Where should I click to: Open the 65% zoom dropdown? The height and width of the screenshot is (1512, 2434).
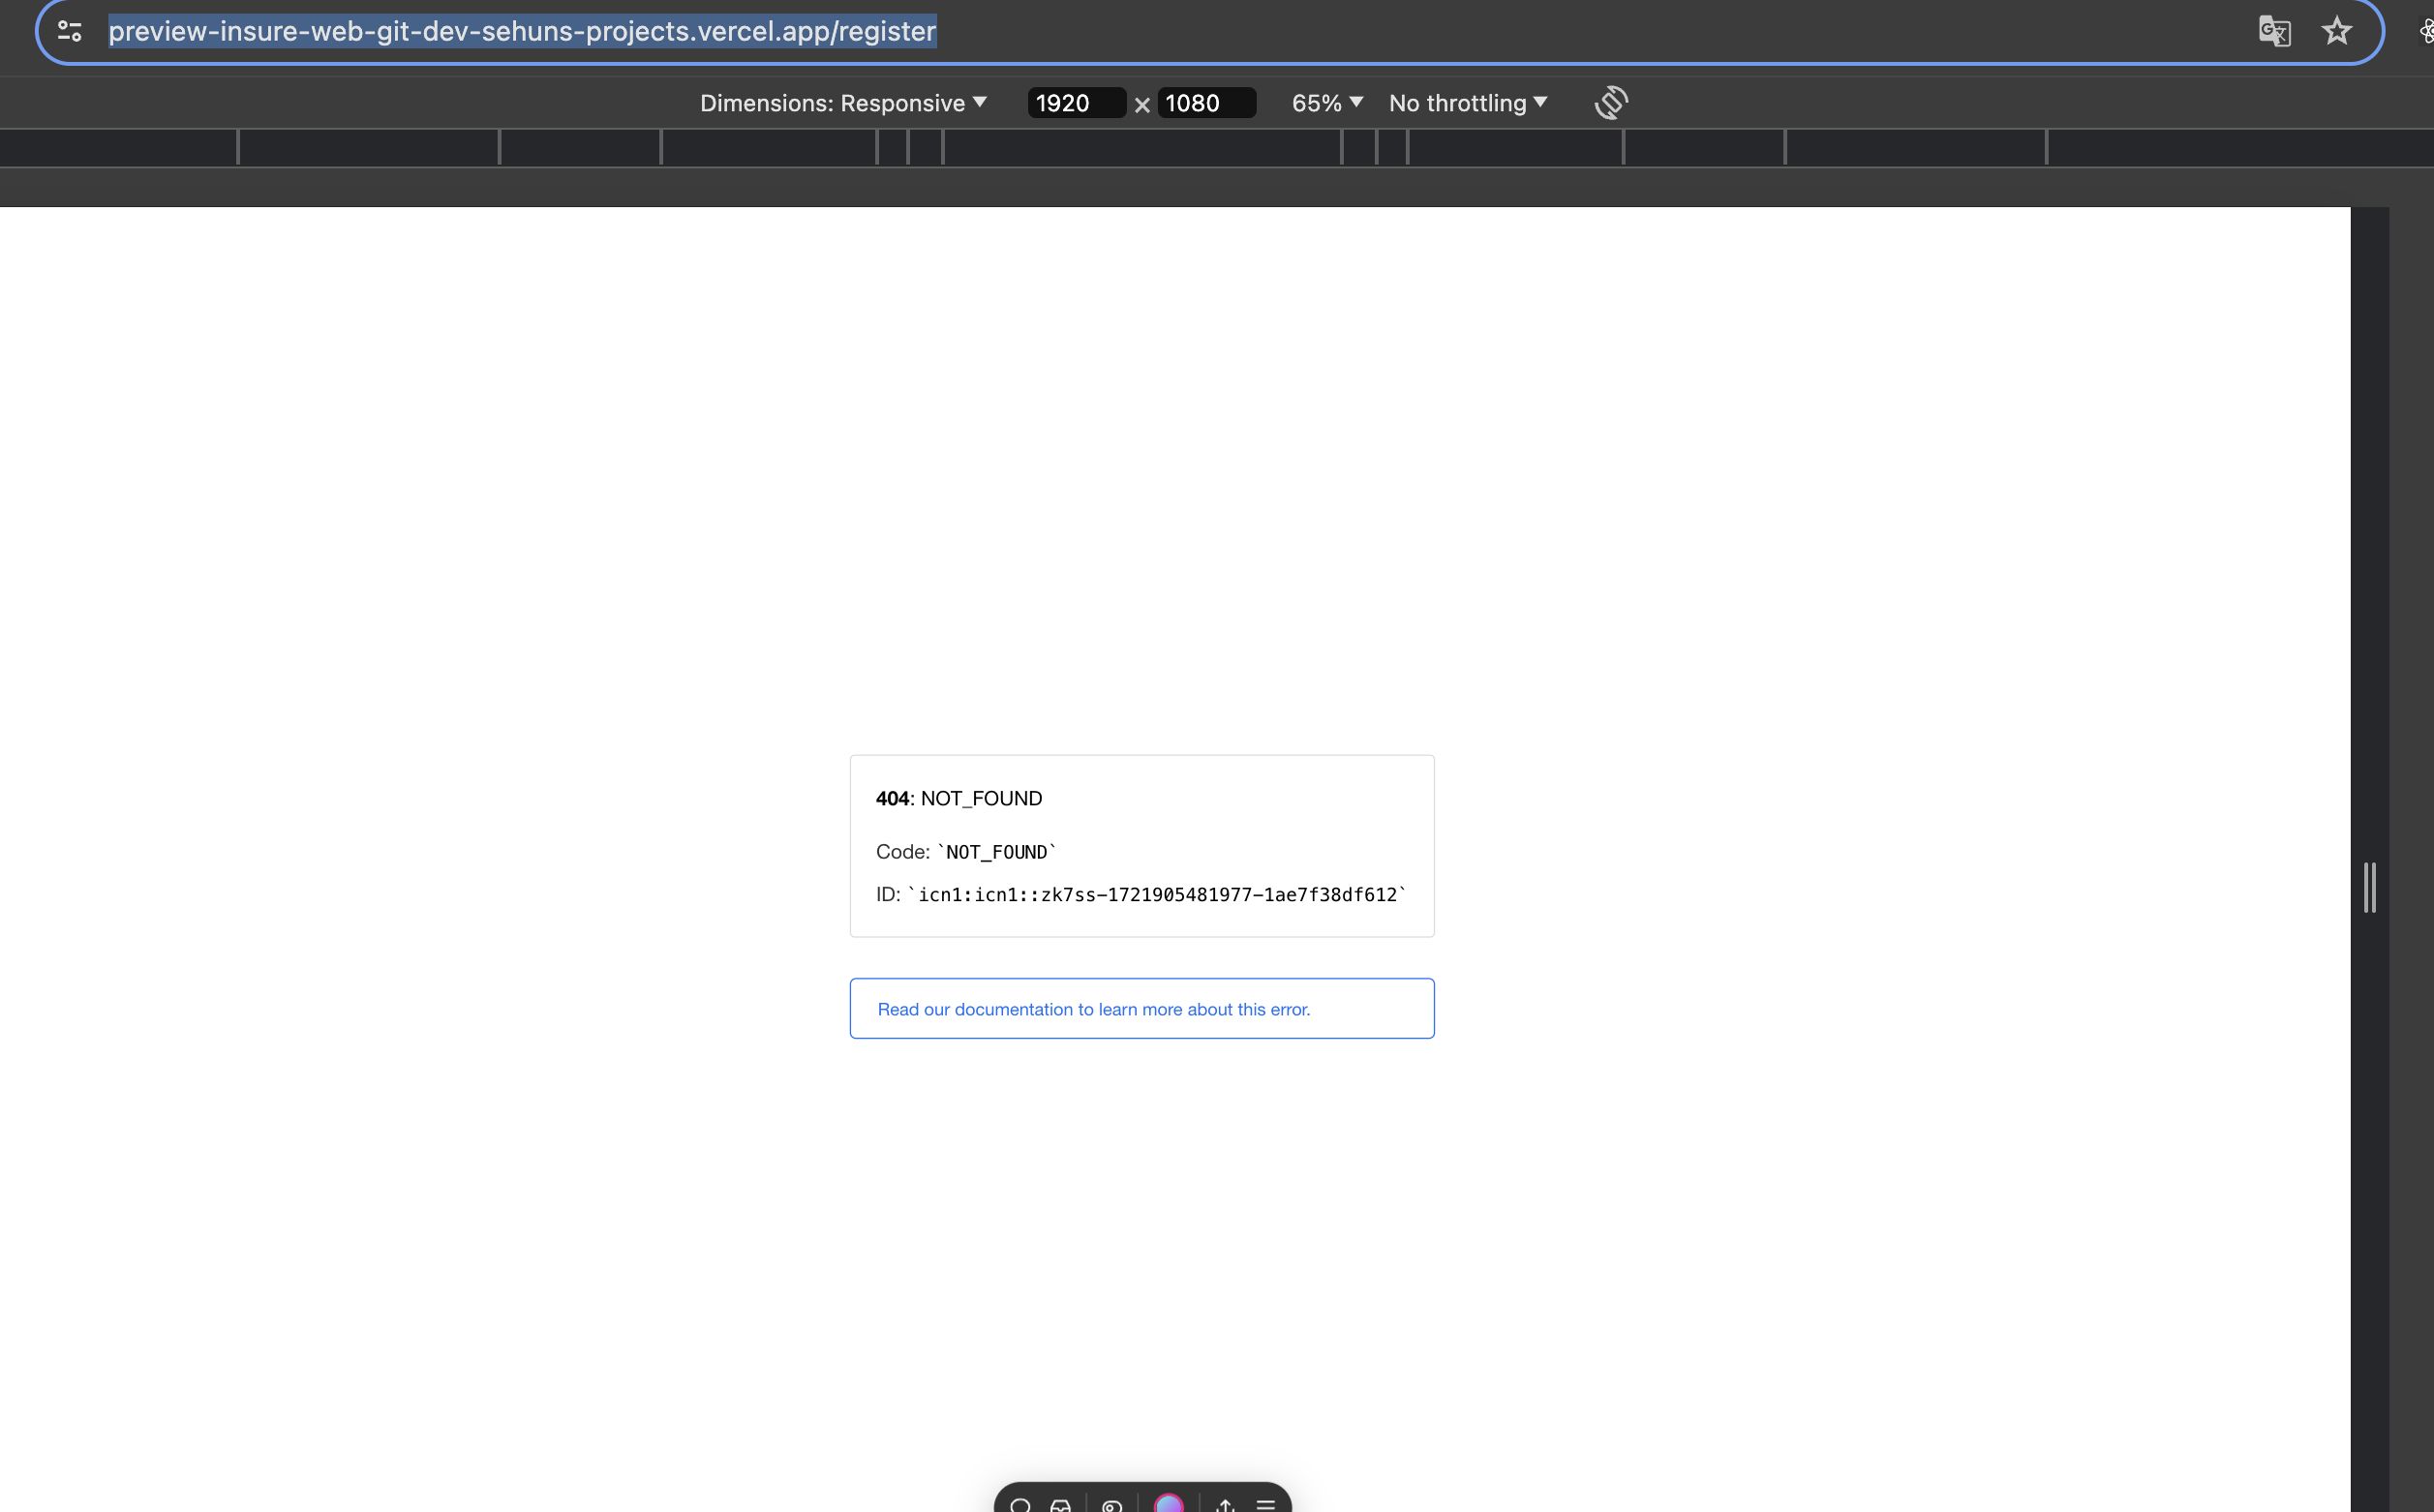(1327, 103)
